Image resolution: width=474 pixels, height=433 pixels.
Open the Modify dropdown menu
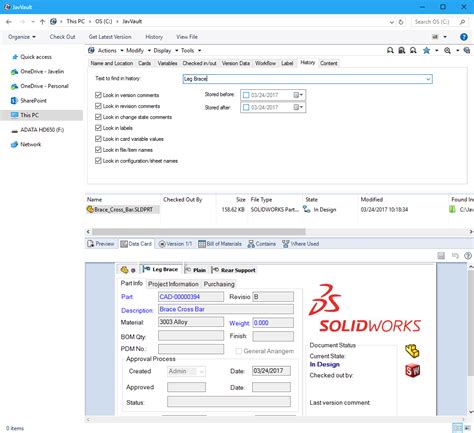point(138,50)
